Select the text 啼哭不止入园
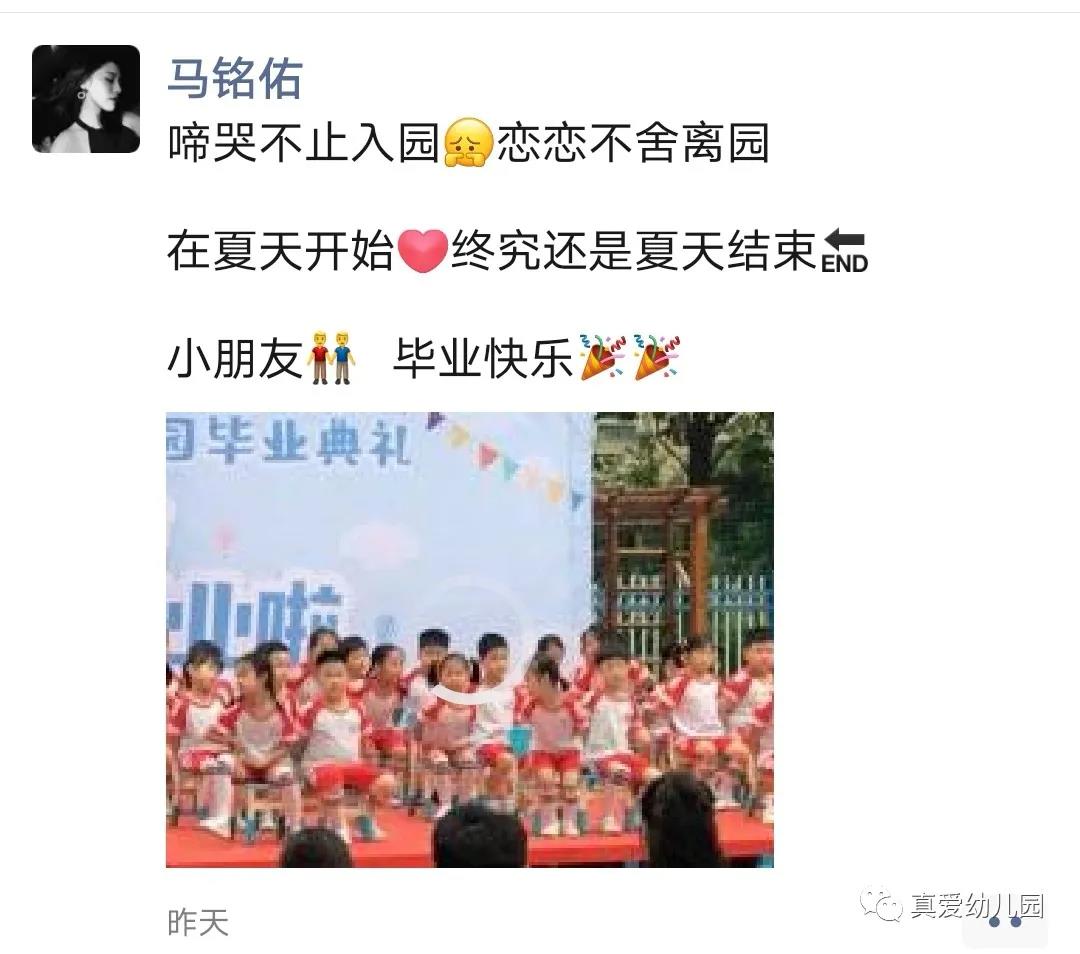 (304, 143)
